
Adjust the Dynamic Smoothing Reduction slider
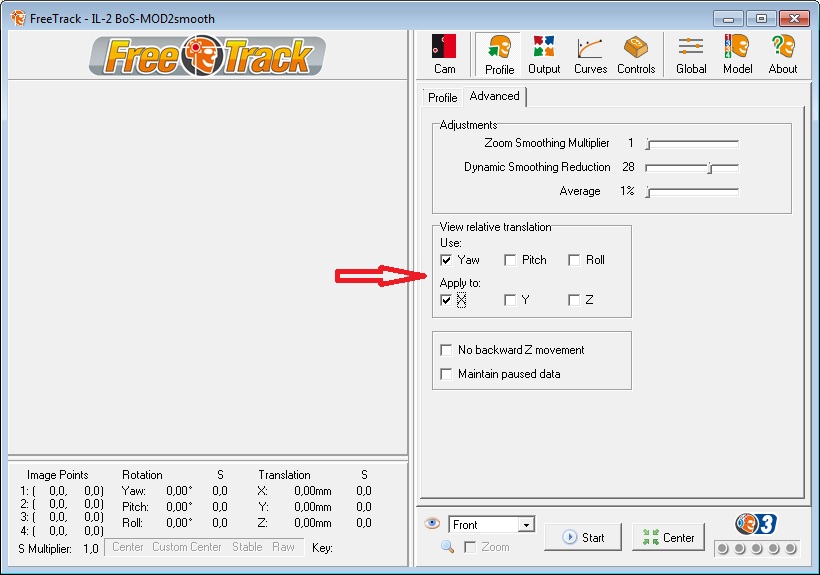(692, 168)
